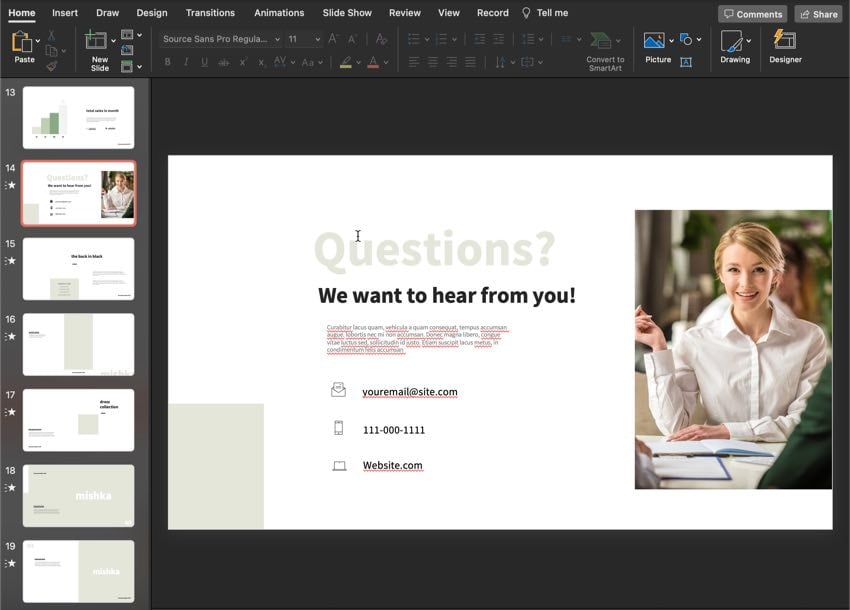This screenshot has width=850, height=610.
Task: Insert a text box from ribbon
Action: (686, 62)
